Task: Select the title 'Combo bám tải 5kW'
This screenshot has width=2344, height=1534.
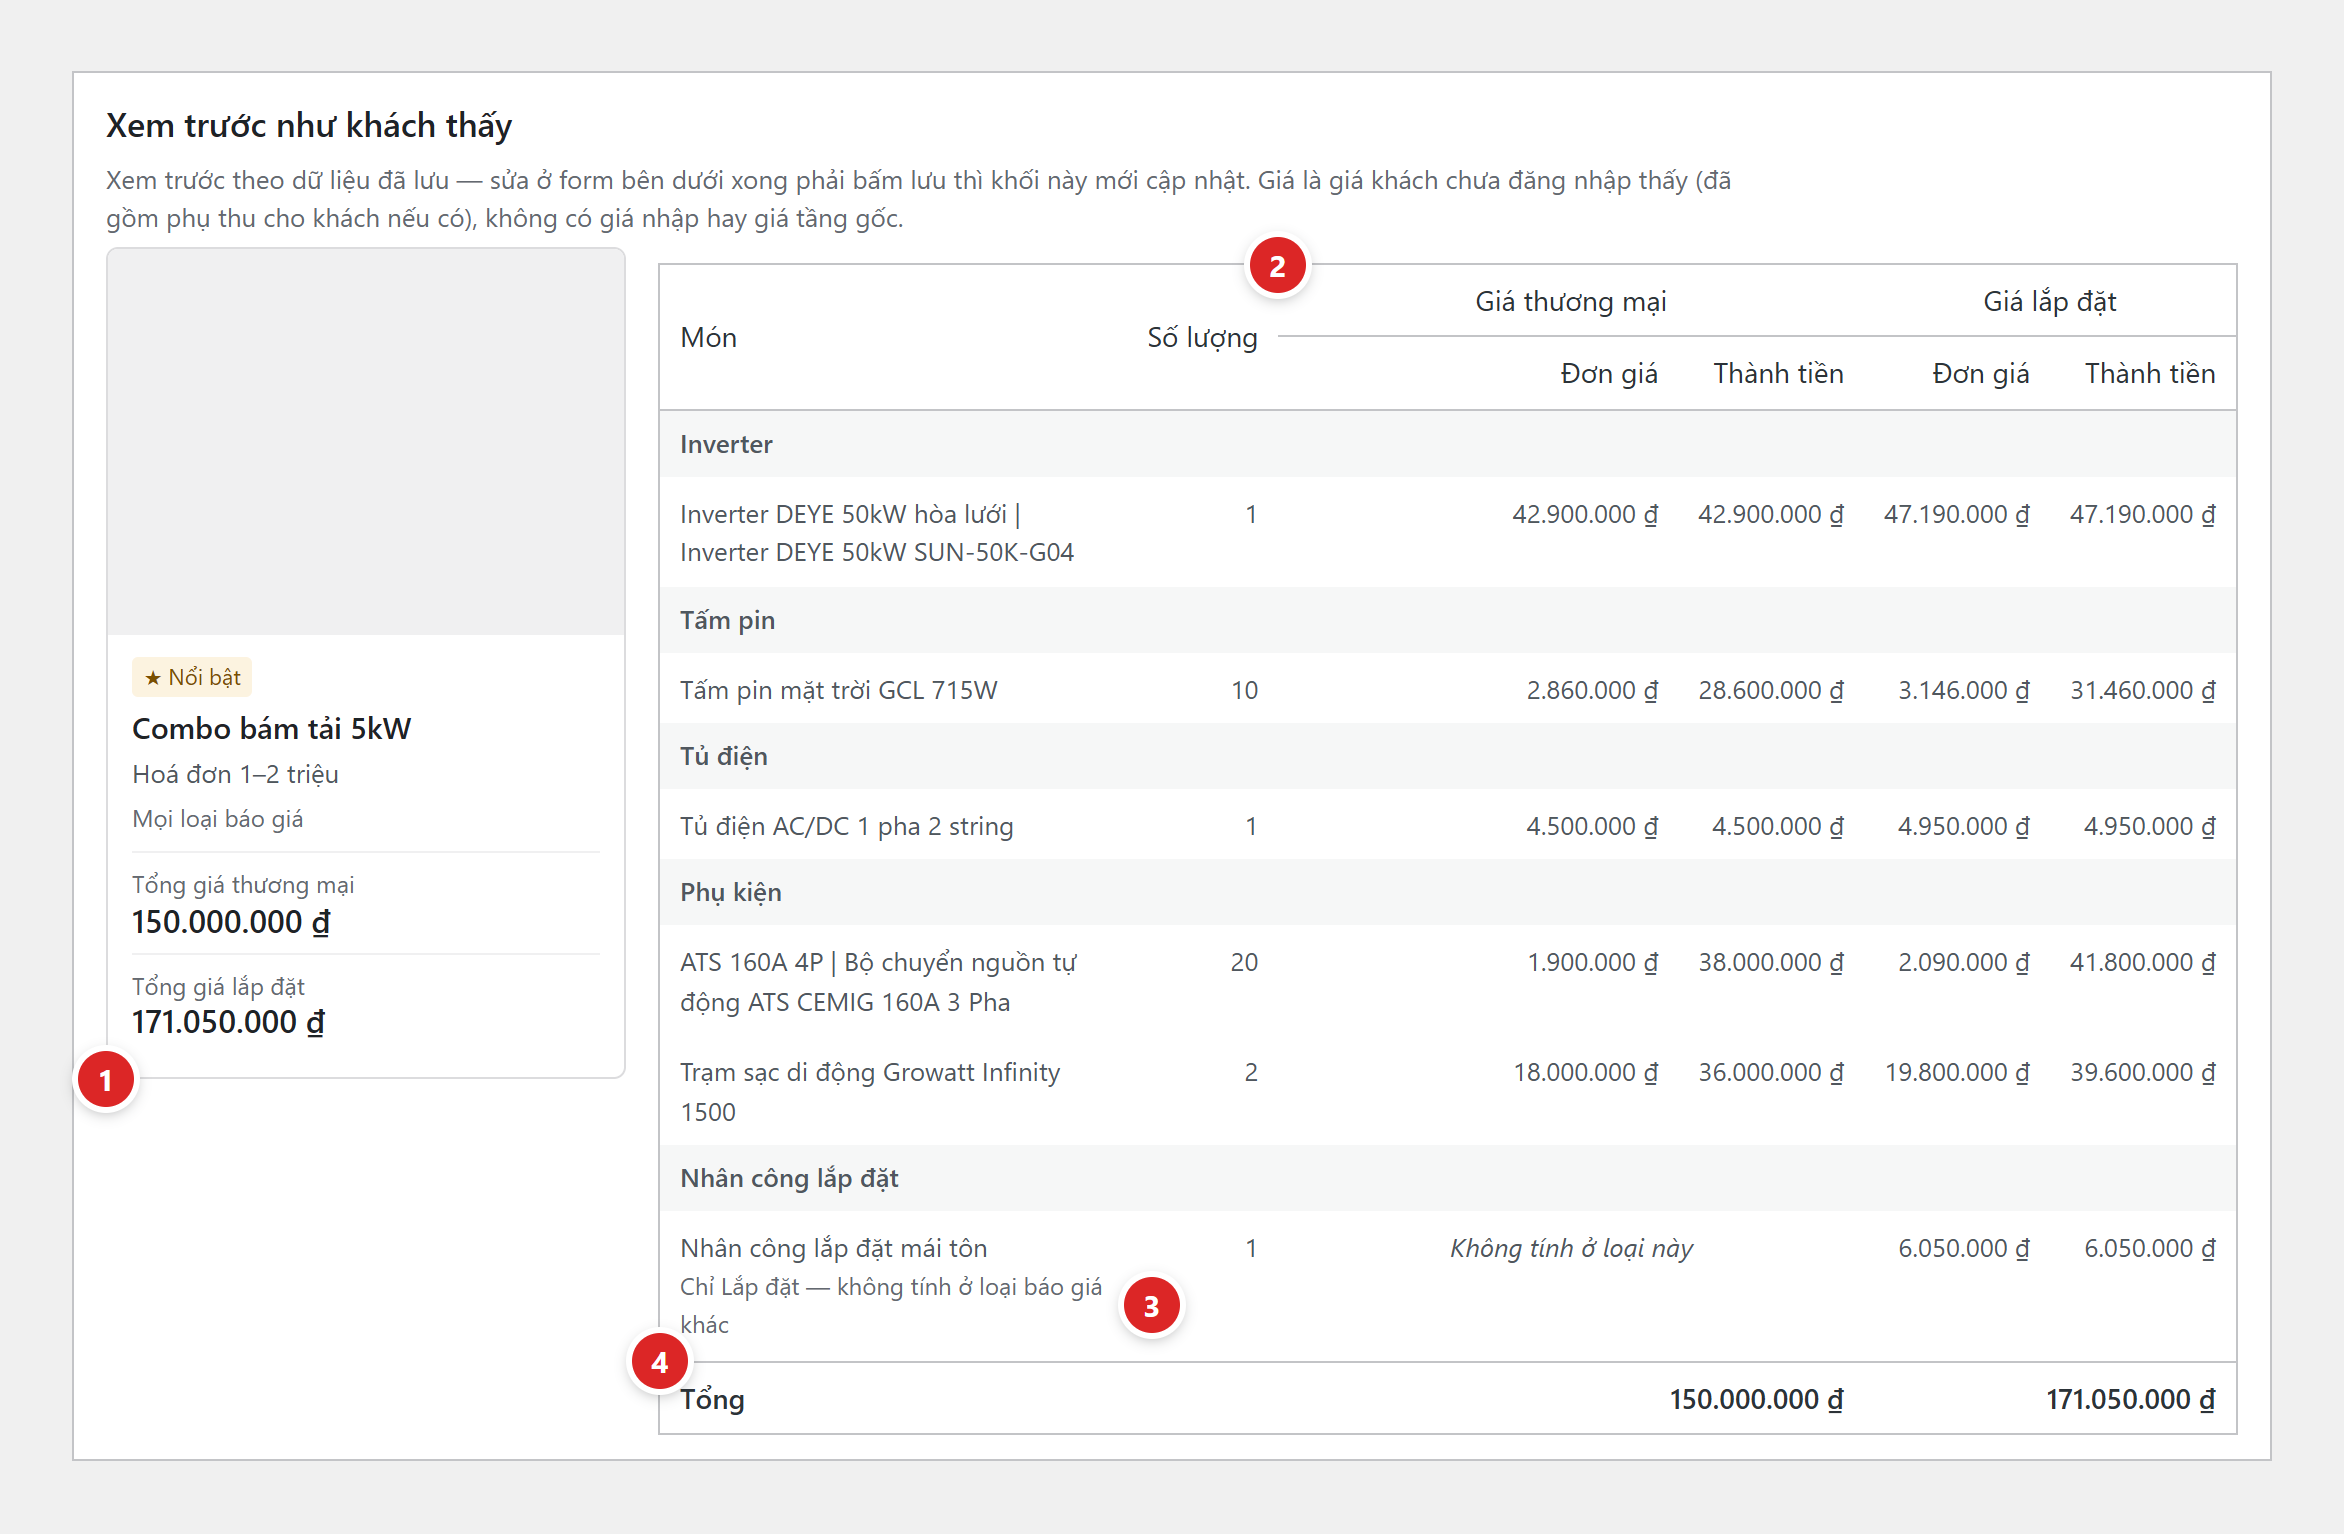Action: pos(271,728)
